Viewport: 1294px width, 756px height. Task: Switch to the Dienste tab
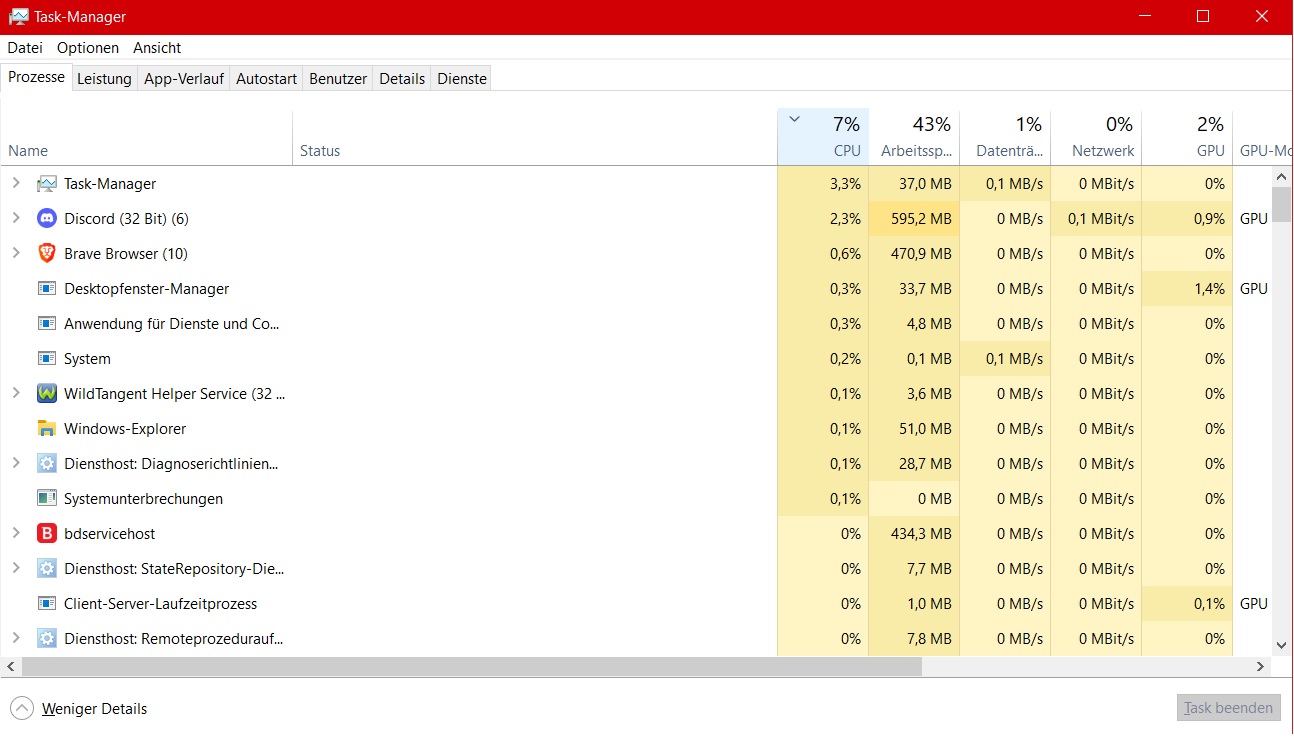(x=462, y=79)
